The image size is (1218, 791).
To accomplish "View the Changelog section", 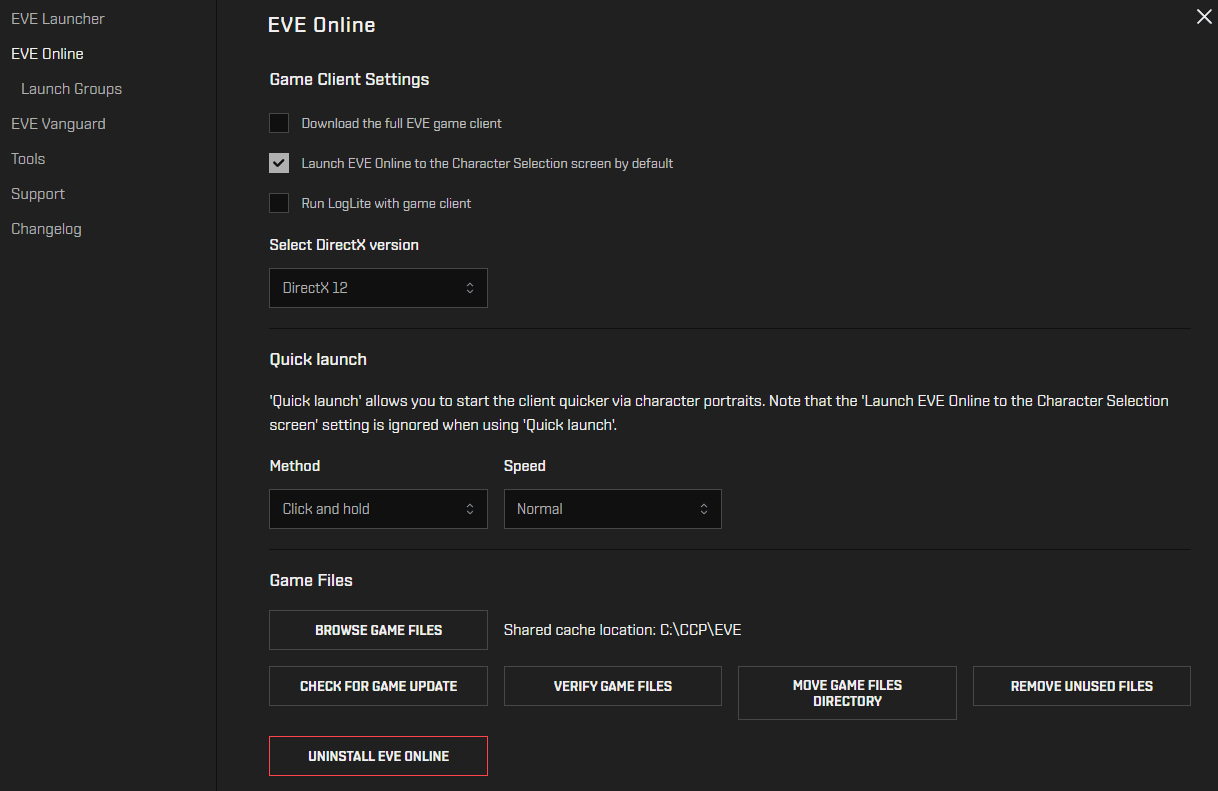I will coord(46,229).
